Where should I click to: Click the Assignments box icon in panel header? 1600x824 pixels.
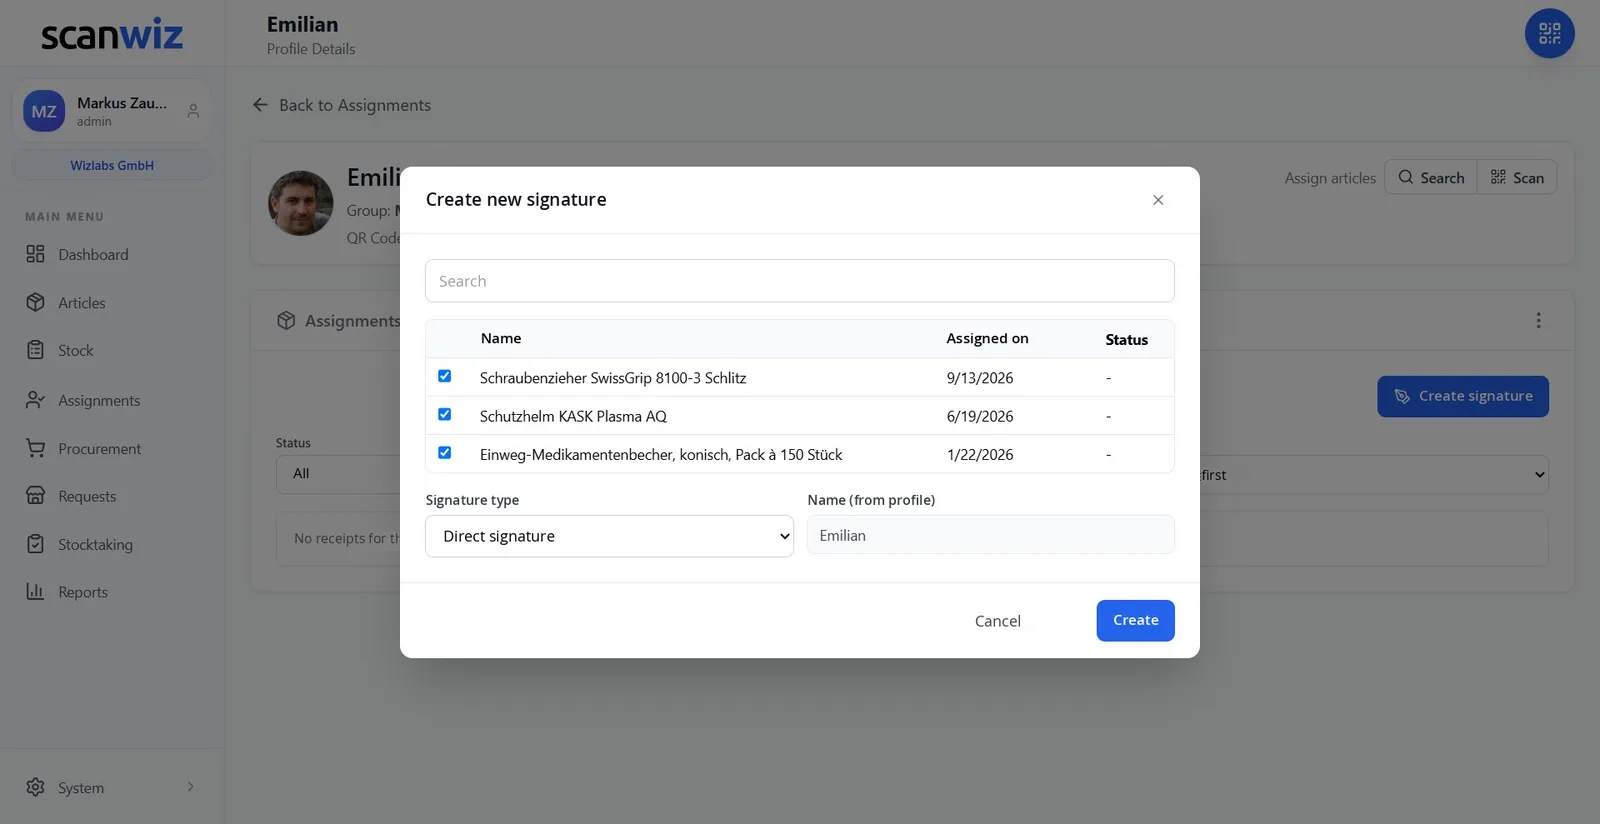(286, 320)
